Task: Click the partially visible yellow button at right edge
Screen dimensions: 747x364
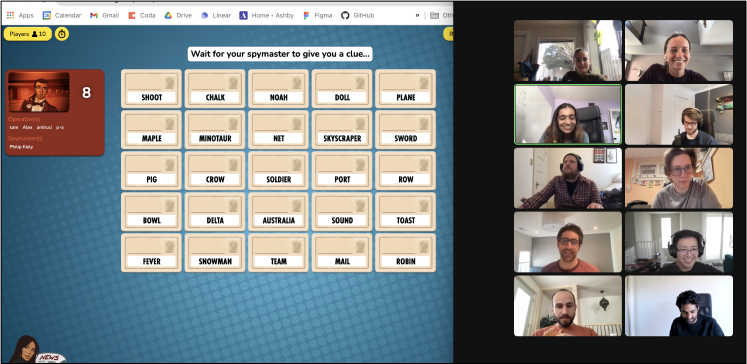Action: (x=448, y=34)
